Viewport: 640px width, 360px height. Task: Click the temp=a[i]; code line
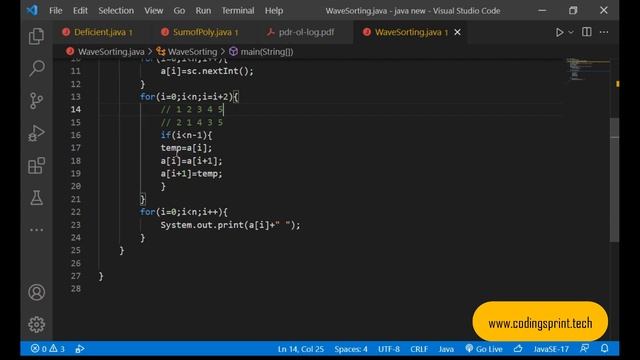point(186,148)
